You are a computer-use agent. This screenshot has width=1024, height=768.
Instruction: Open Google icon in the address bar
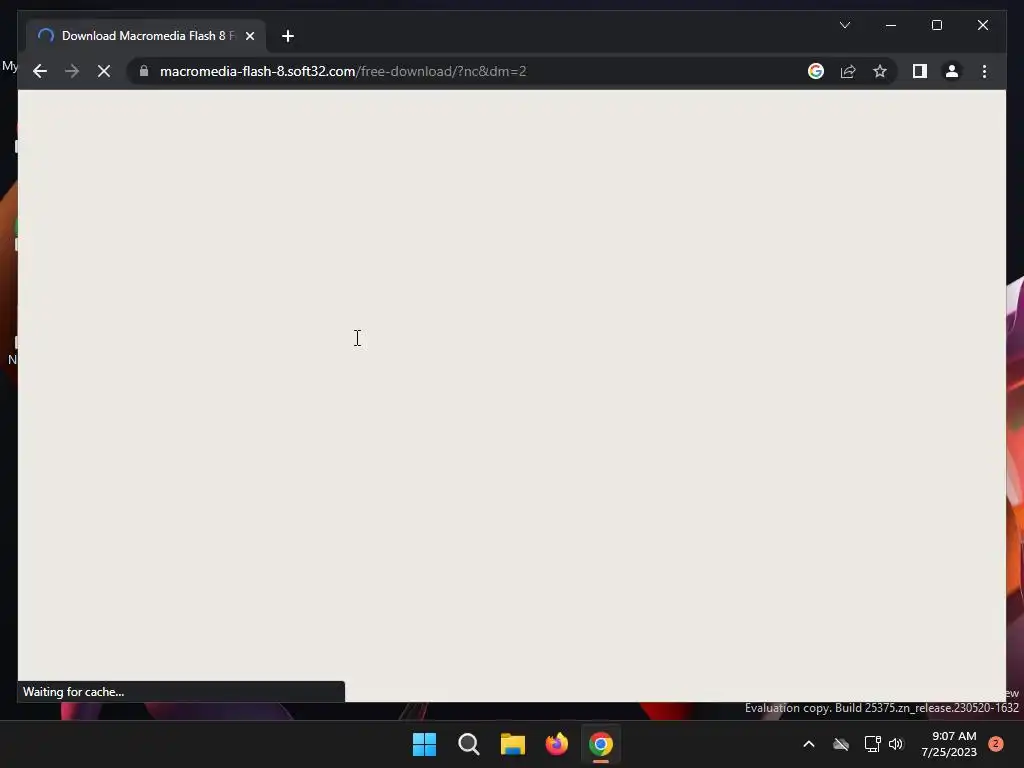[816, 71]
